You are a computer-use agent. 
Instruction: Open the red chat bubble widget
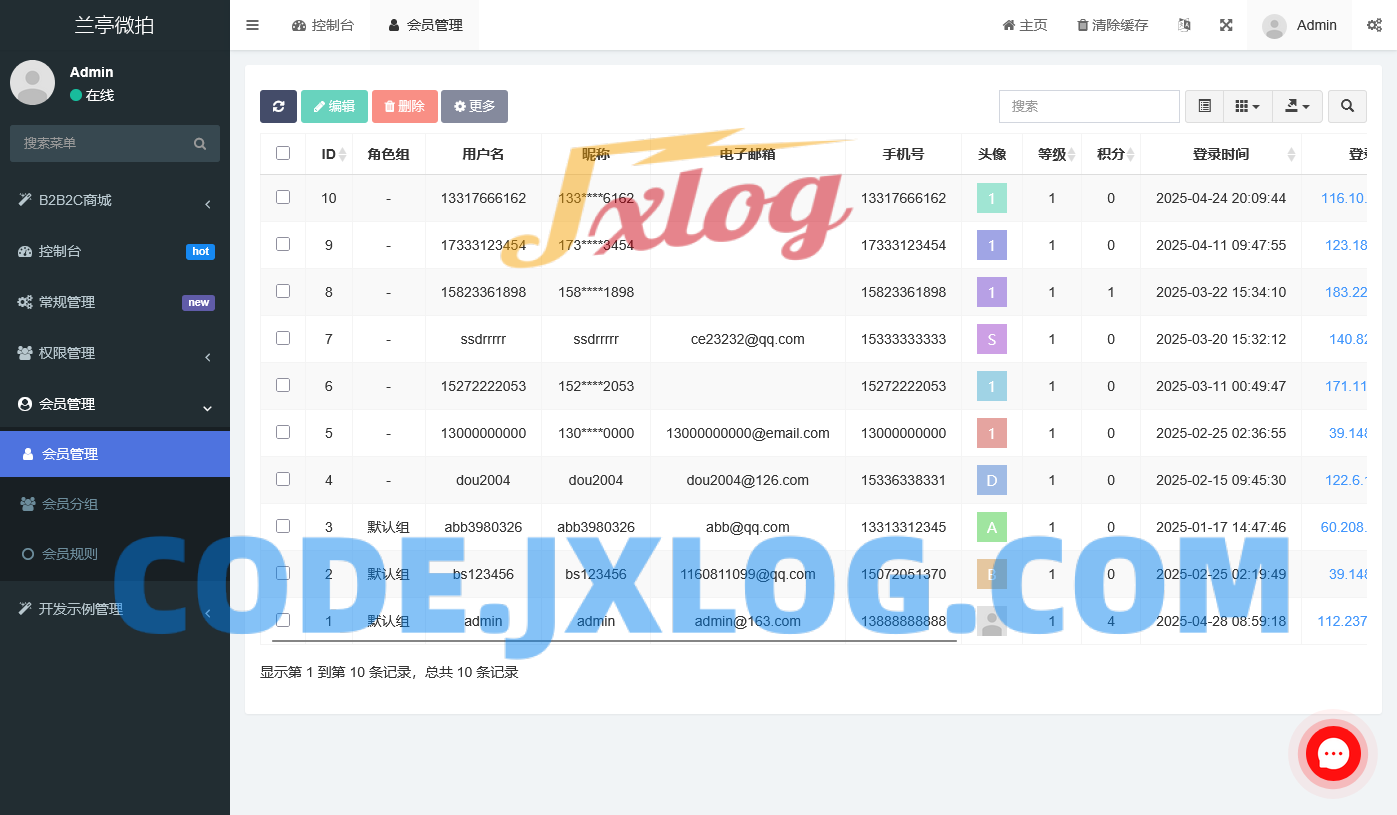click(x=1332, y=754)
